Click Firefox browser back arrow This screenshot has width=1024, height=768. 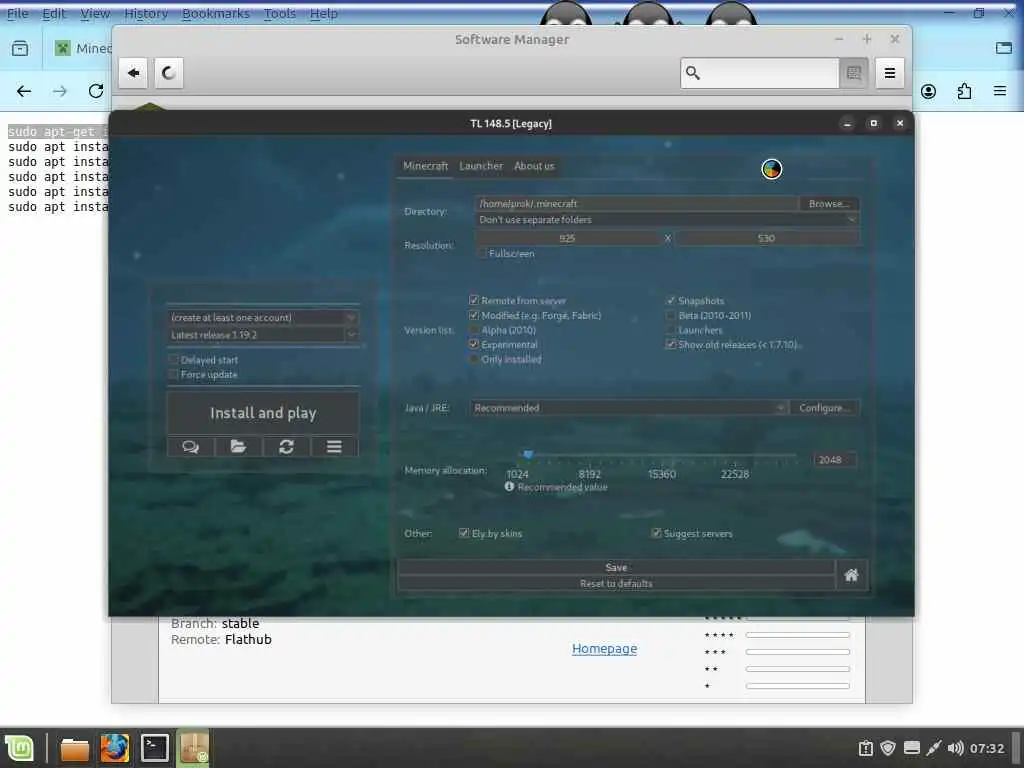coord(24,91)
